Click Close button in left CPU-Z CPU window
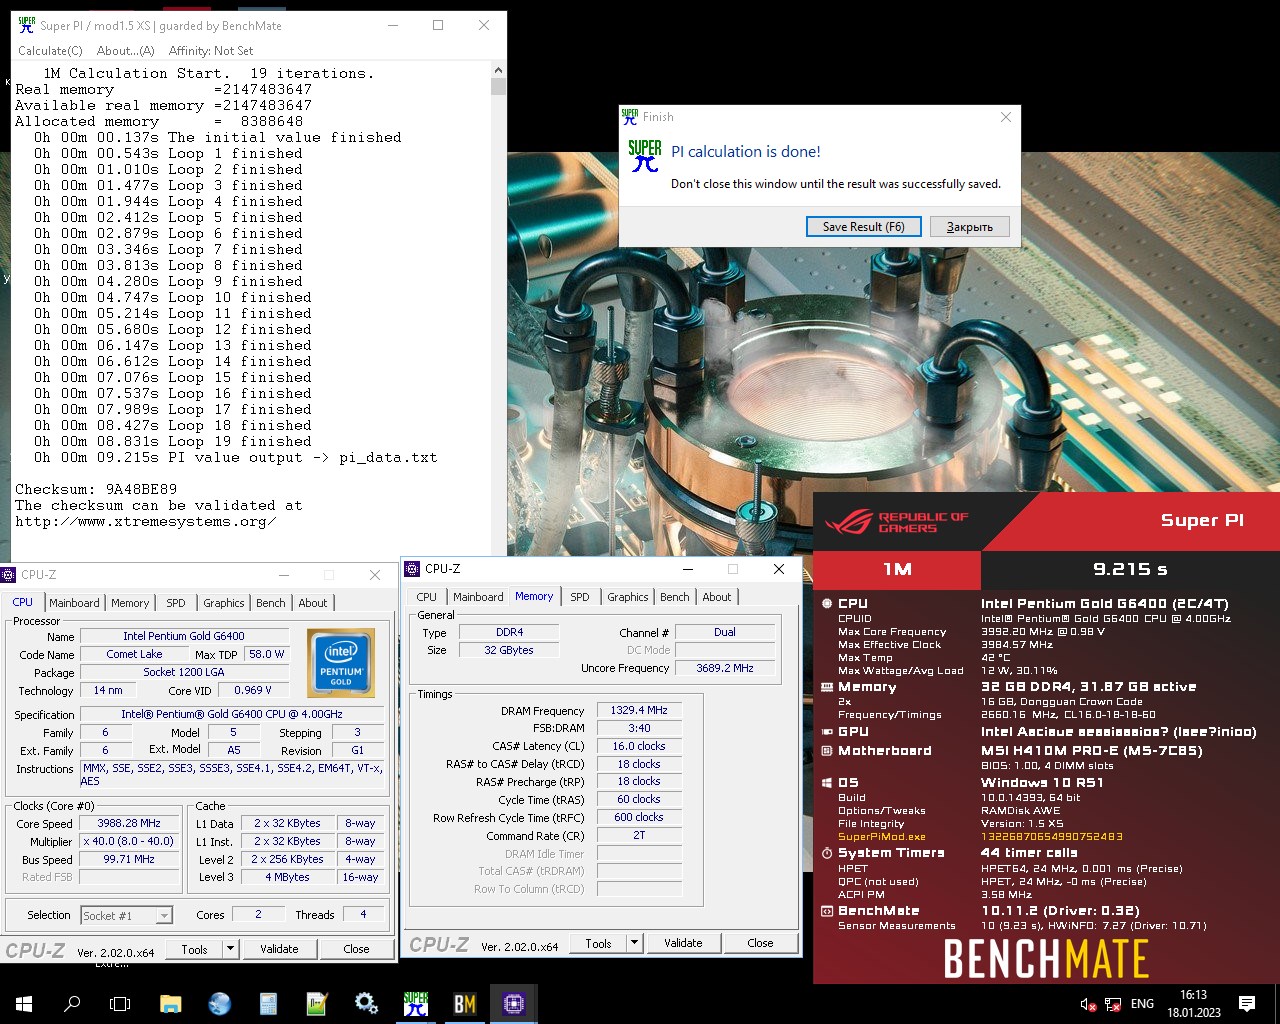Screen dimensions: 1280x1024 point(356,948)
